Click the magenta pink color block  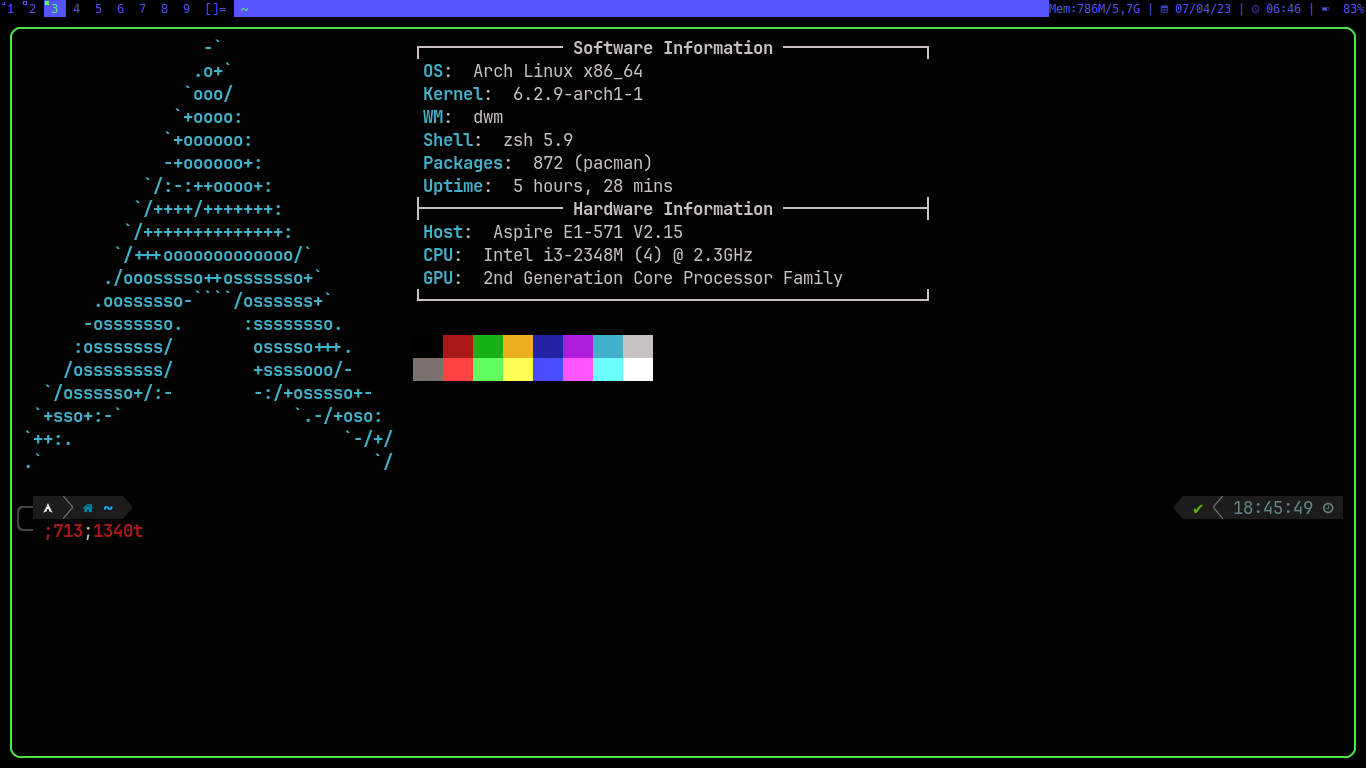coord(578,369)
